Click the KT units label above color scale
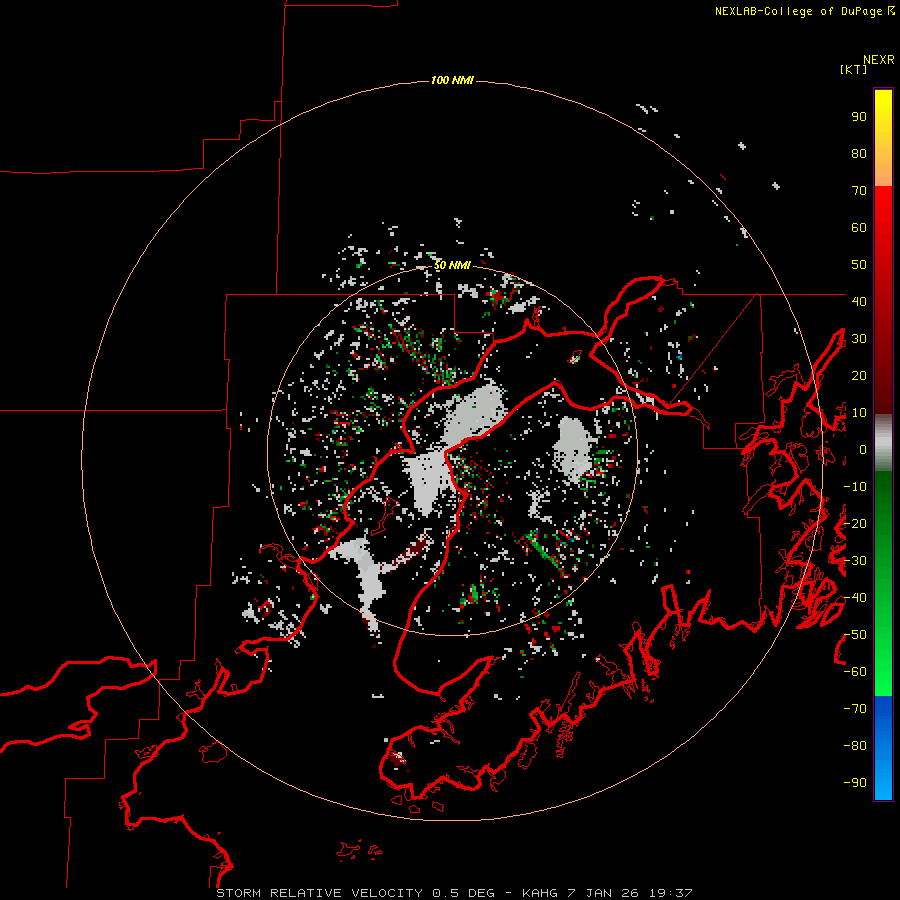This screenshot has width=900, height=900. 853,69
